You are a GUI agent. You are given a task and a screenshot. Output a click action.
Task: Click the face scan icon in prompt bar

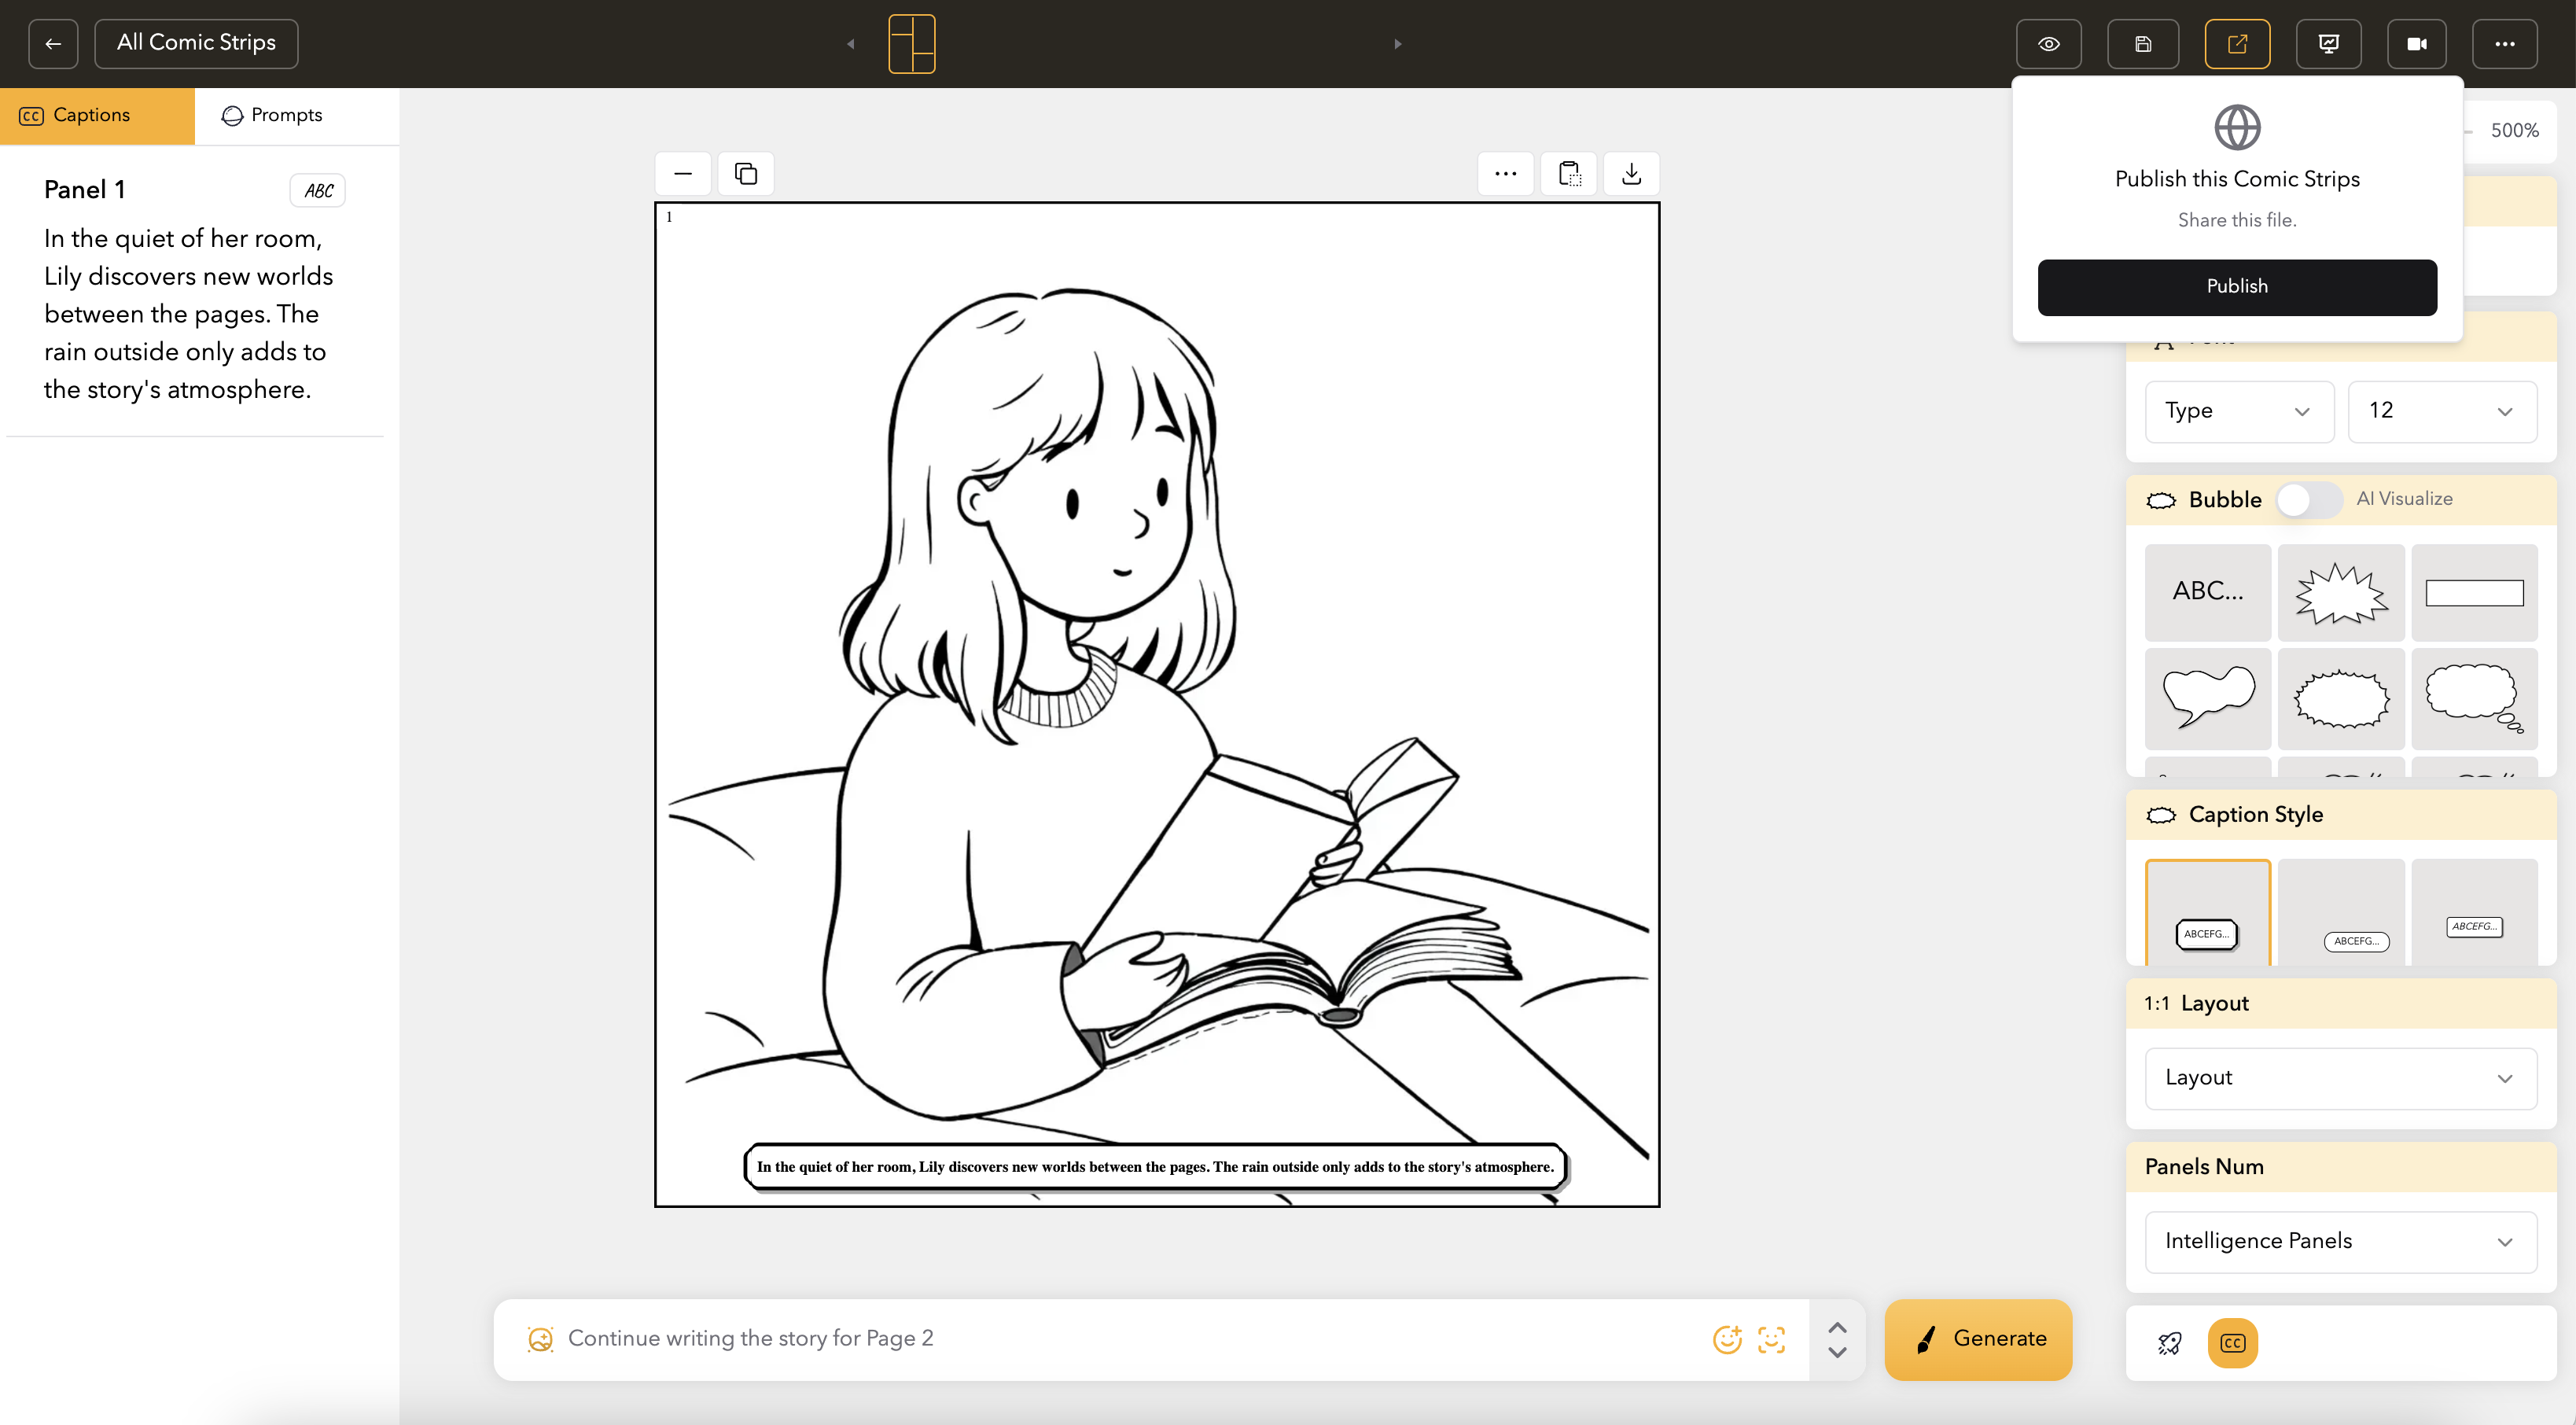1771,1339
